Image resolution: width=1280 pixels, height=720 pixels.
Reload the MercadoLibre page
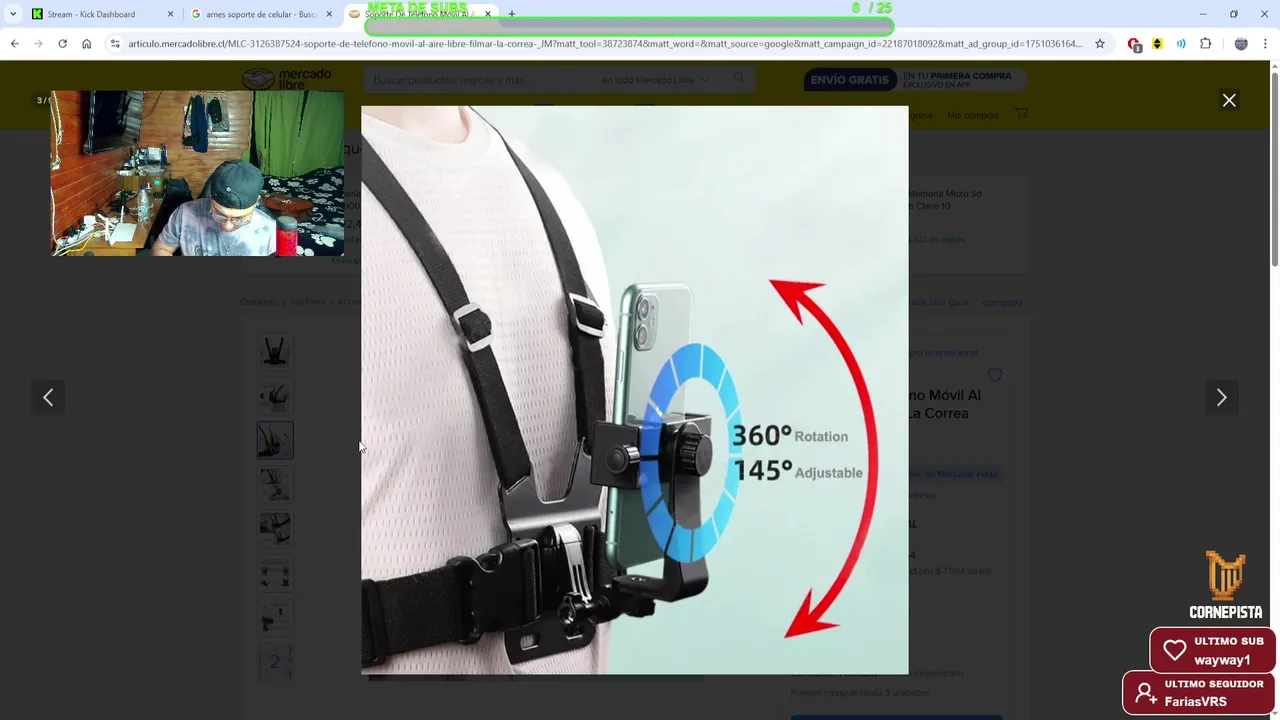[x=62, y=44]
